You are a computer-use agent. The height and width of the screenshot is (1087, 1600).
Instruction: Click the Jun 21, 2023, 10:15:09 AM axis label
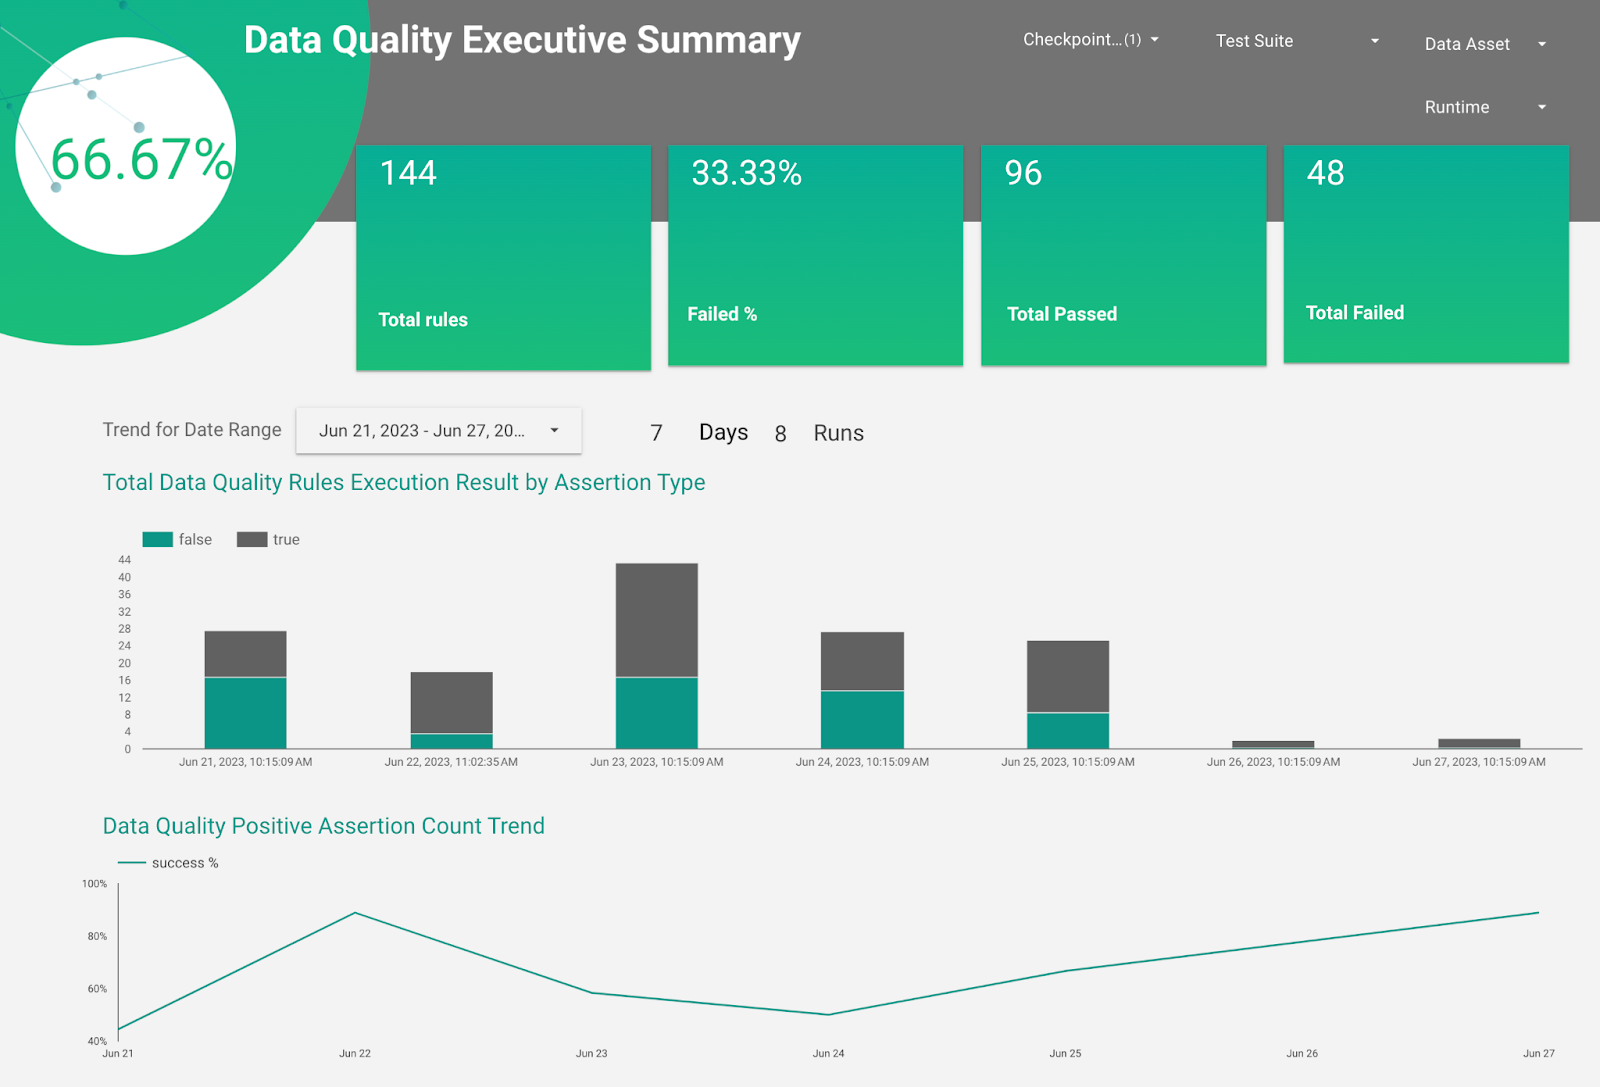click(x=246, y=762)
